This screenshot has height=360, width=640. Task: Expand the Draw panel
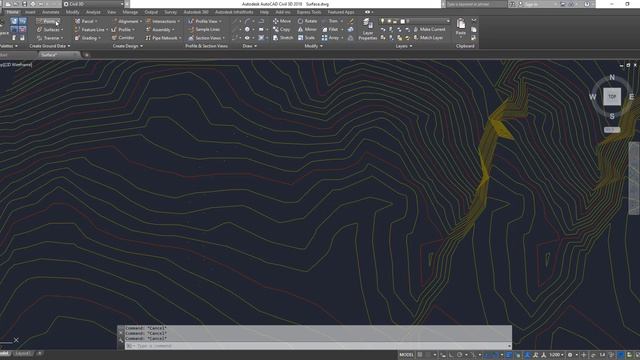[249, 46]
